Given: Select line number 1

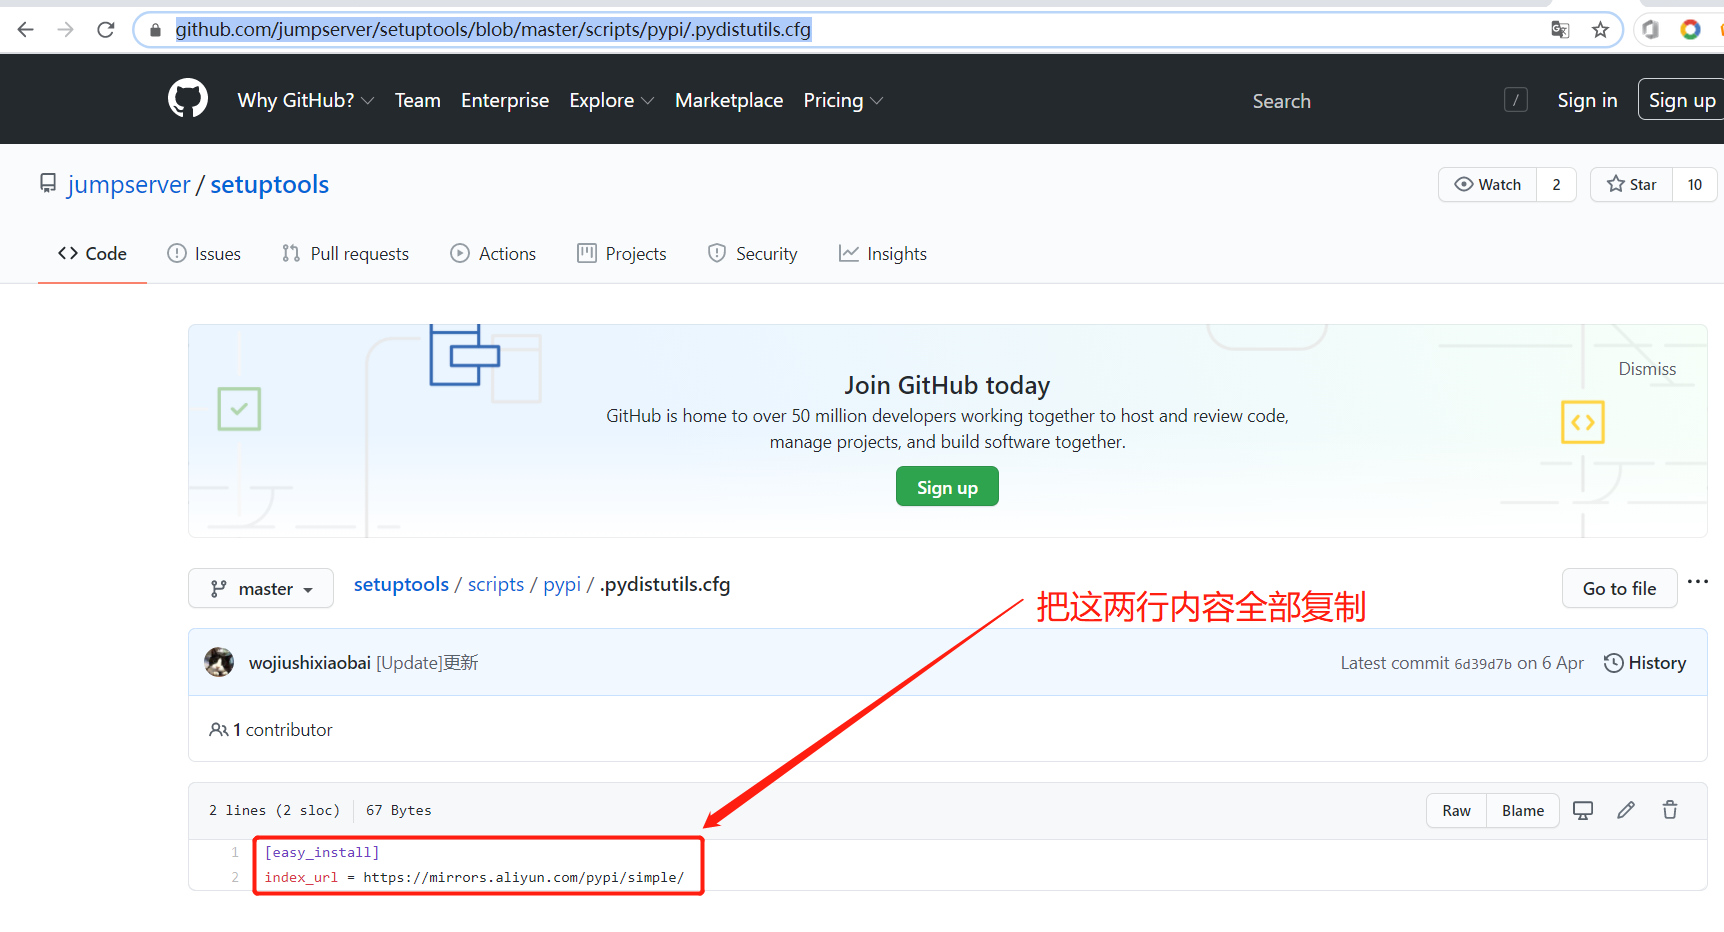Looking at the screenshot, I should (235, 852).
